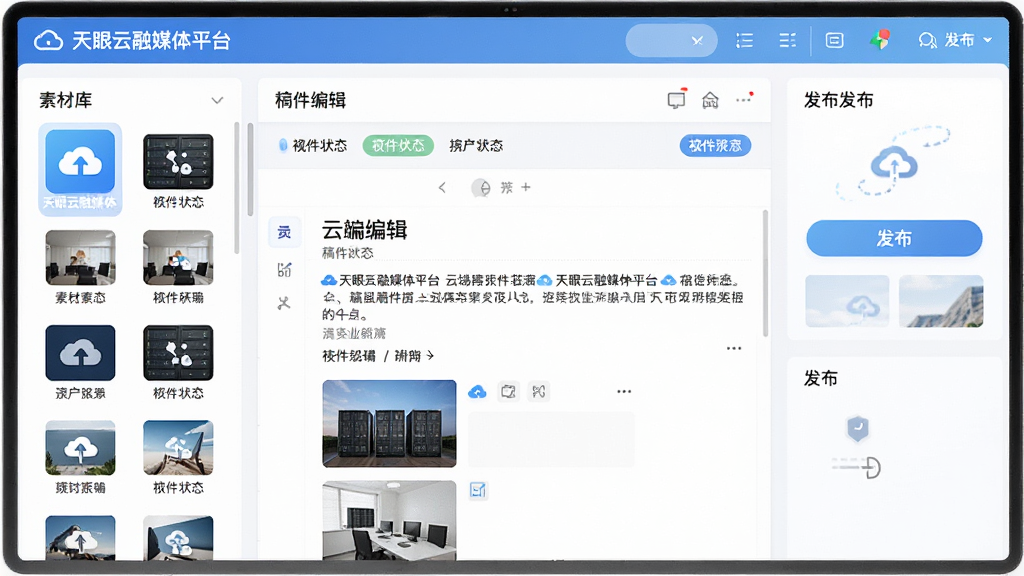The width and height of the screenshot is (1024, 576).
Task: Select the building preview thumbnail under 发布 button
Action: (941, 301)
